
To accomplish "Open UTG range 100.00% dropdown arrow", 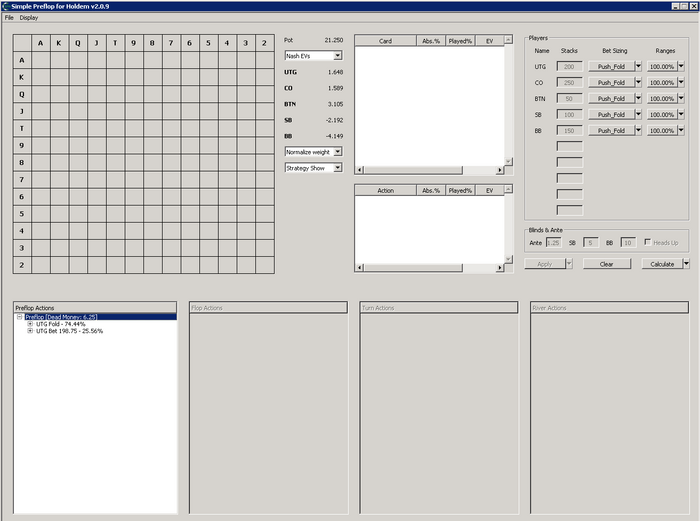I will point(681,66).
